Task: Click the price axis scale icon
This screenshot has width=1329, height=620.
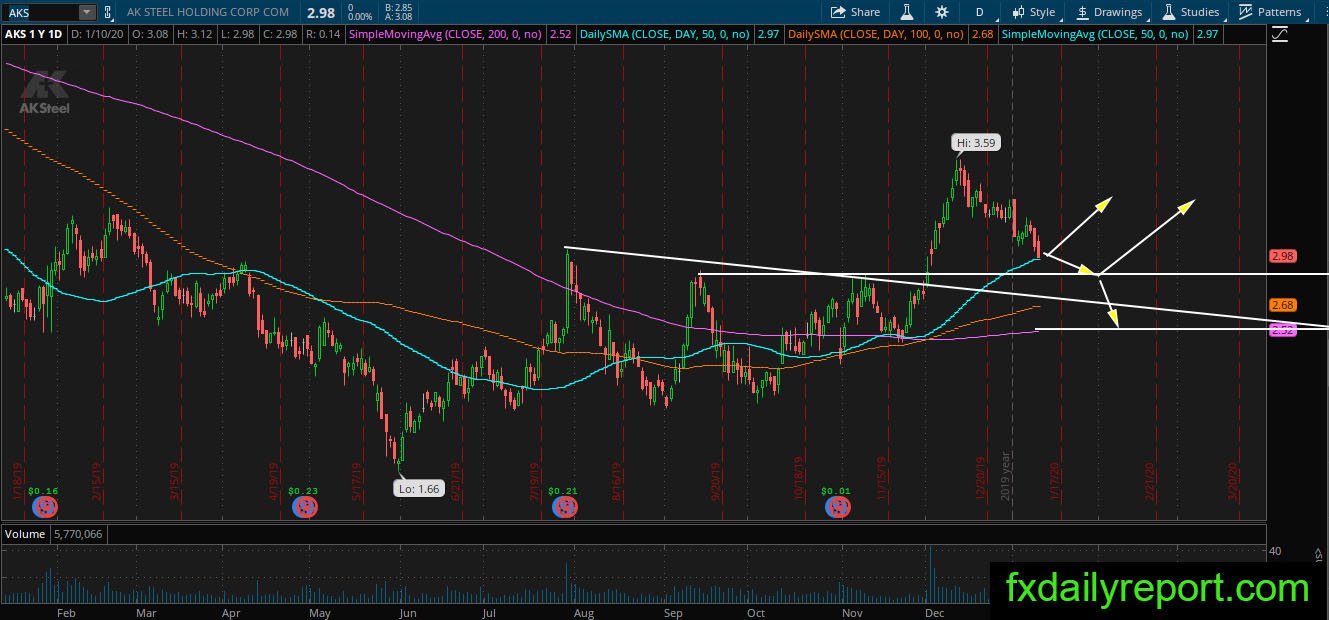Action: (x=1281, y=34)
